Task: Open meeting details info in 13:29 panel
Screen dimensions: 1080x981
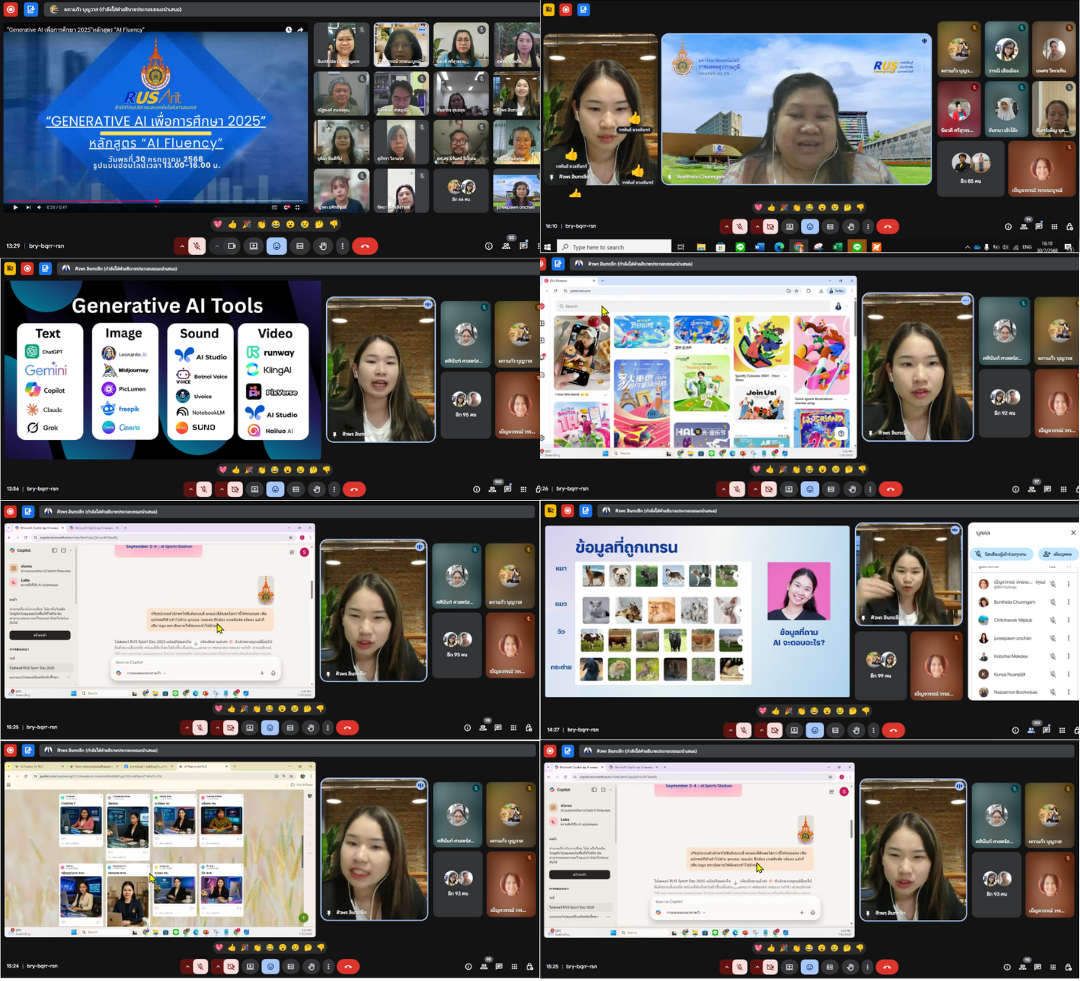Action: (x=488, y=246)
